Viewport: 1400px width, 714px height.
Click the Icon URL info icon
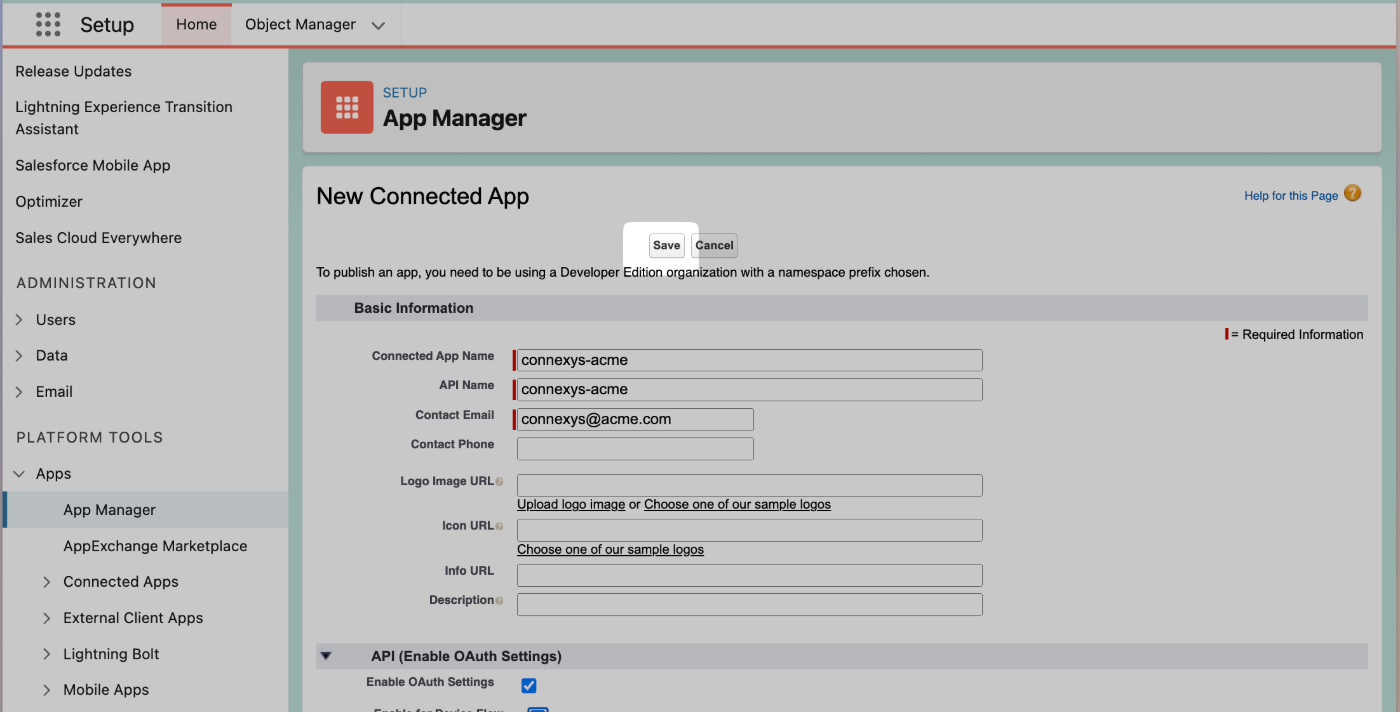pos(499,527)
